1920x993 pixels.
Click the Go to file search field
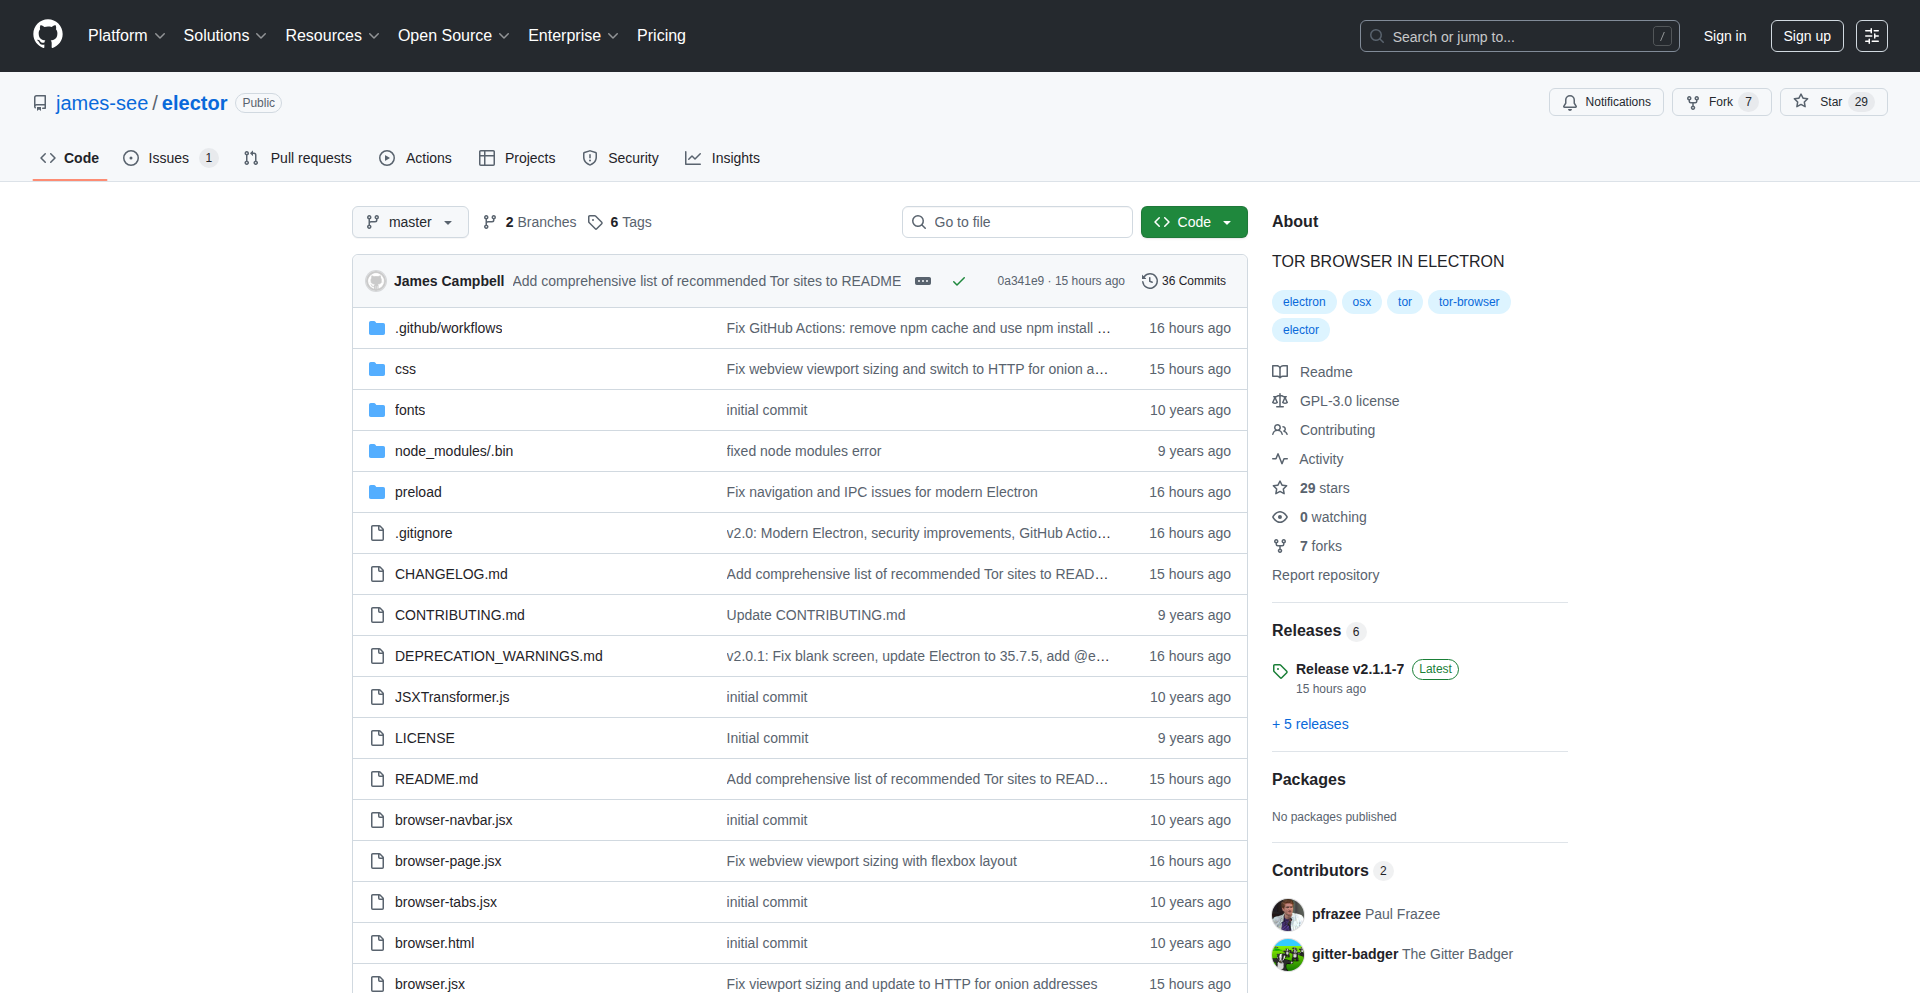(x=1017, y=222)
